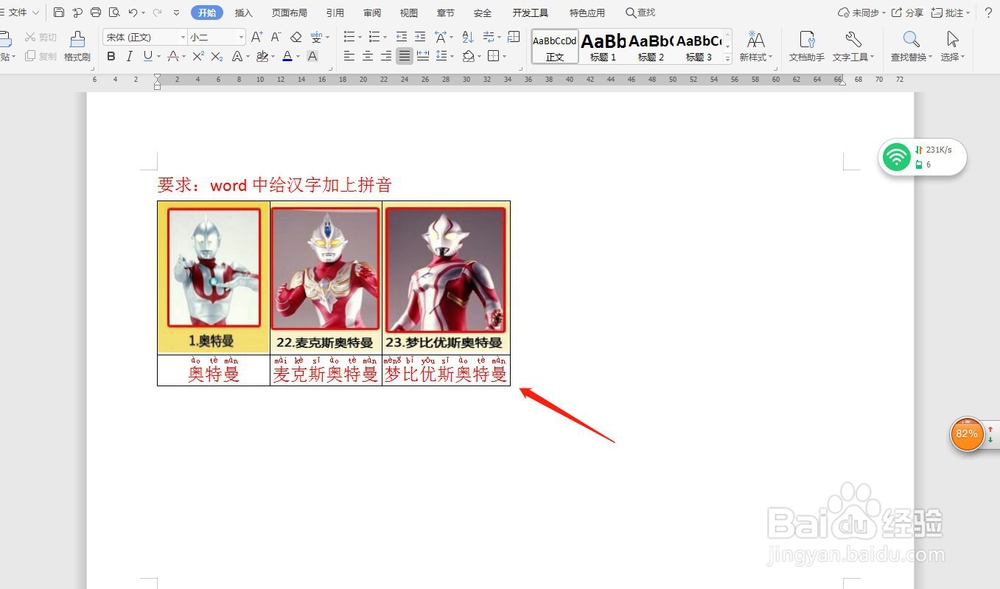Redo the last undone action
This screenshot has width=1000, height=589.
[x=157, y=12]
